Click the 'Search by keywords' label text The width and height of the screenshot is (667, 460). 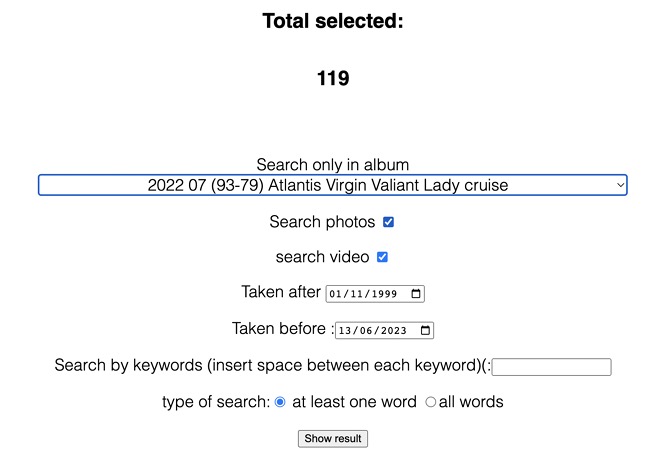pyautogui.click(x=272, y=366)
